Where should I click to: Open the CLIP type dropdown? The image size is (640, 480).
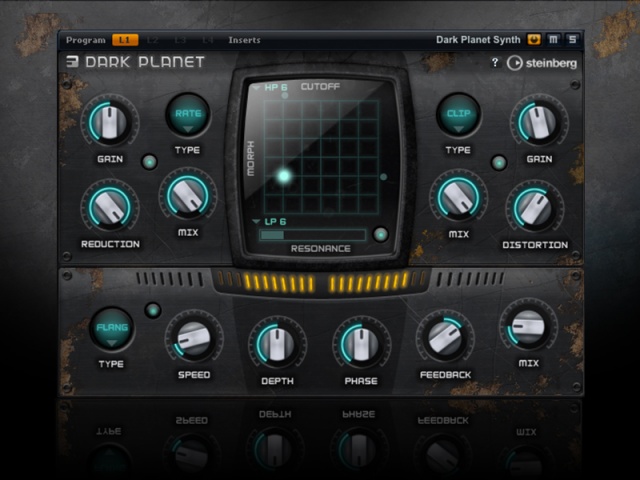tap(458, 115)
